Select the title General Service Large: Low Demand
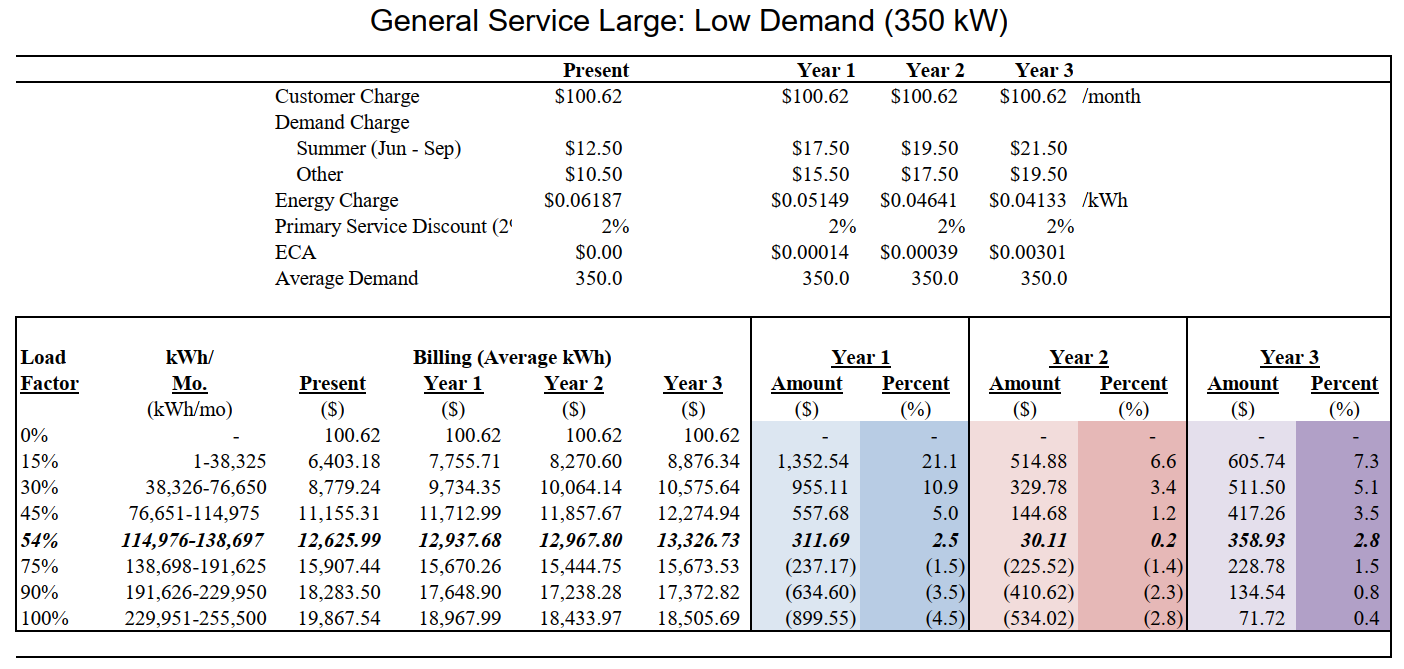Screen dimensions: 1404x669 tap(690, 21)
